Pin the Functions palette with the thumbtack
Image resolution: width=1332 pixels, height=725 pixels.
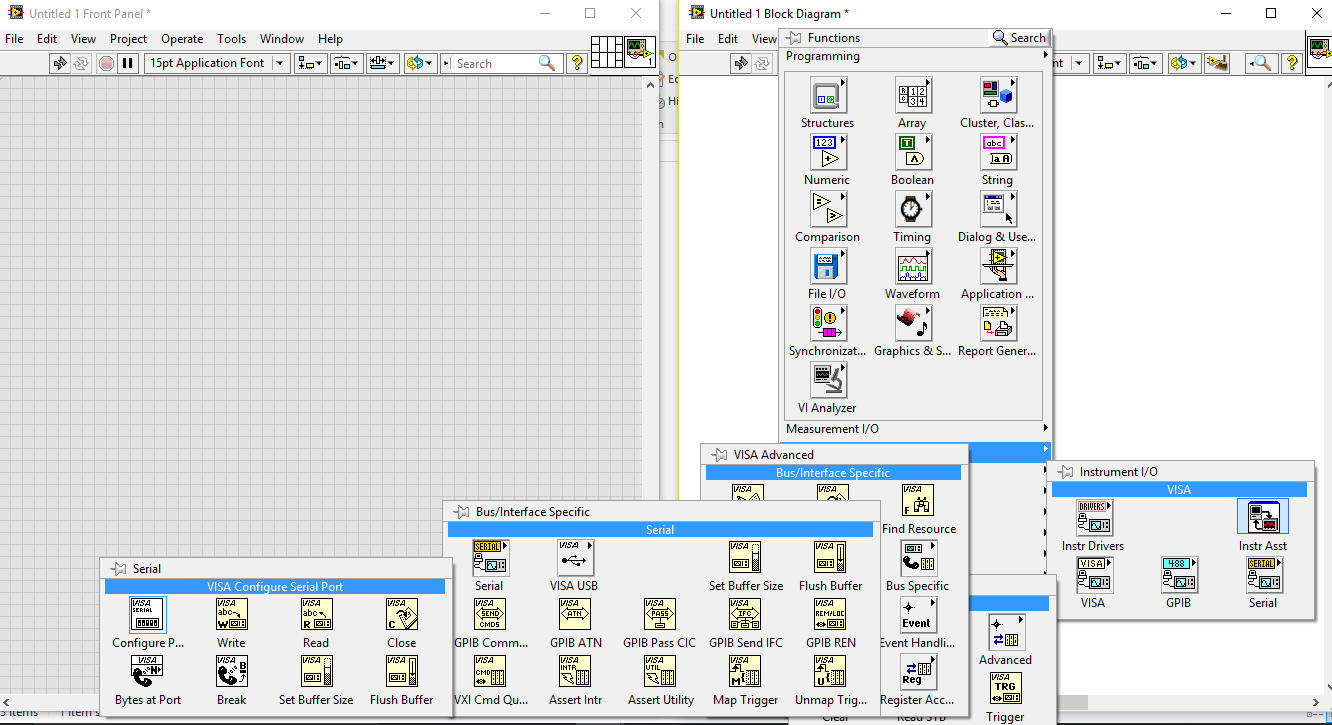(794, 38)
